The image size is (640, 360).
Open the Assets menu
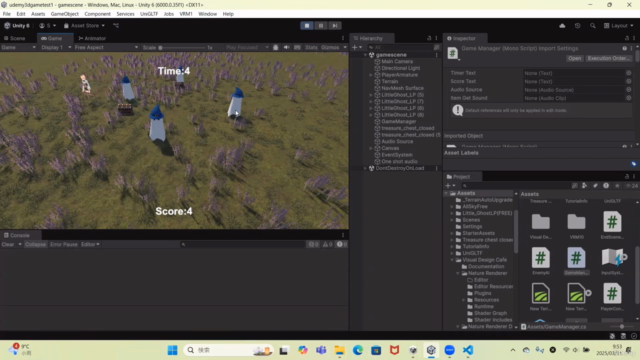[38, 14]
